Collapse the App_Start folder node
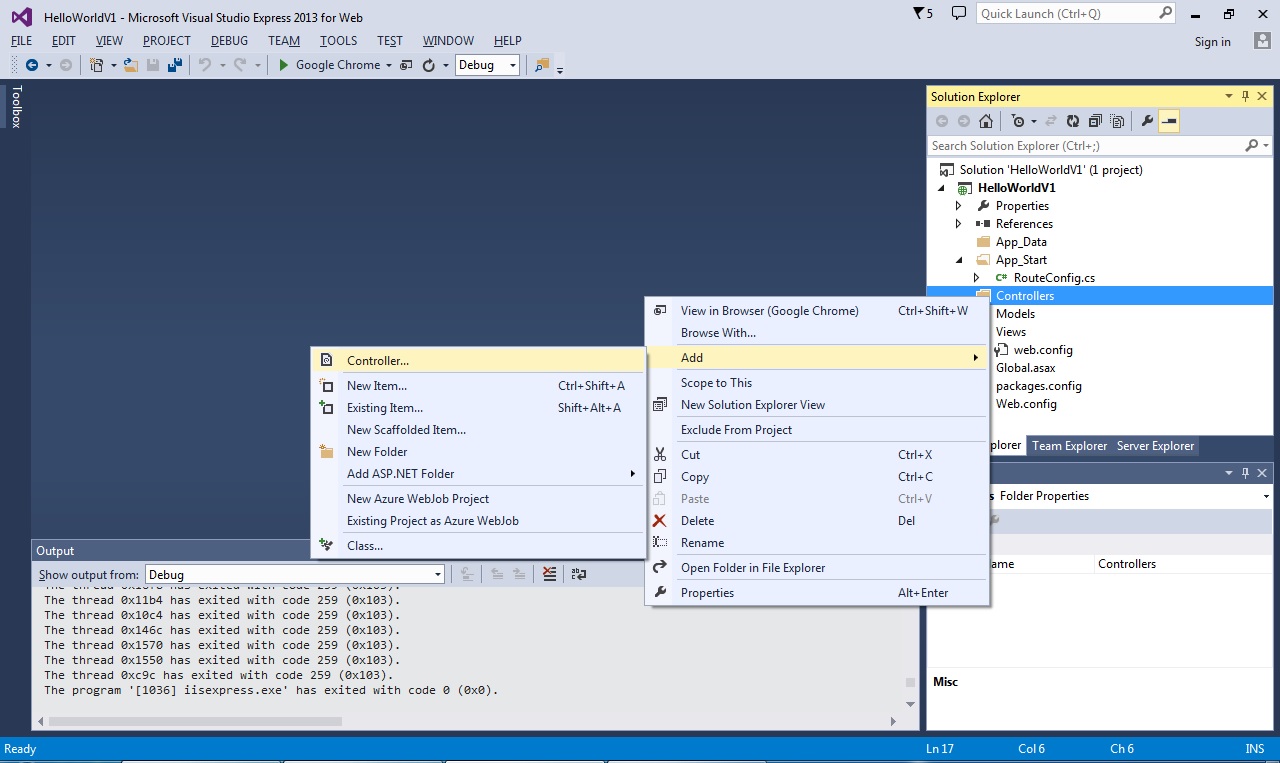The height and width of the screenshot is (763, 1280). [x=959, y=260]
